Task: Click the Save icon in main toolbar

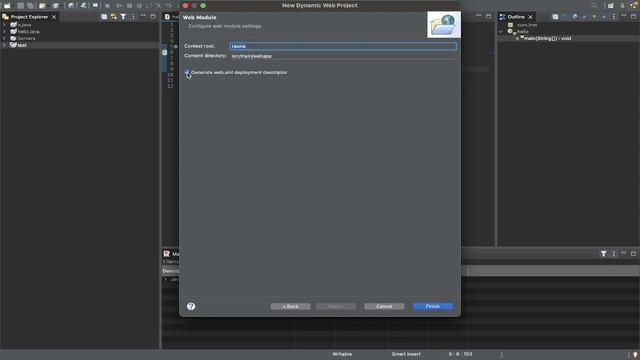Action: pos(20,6)
